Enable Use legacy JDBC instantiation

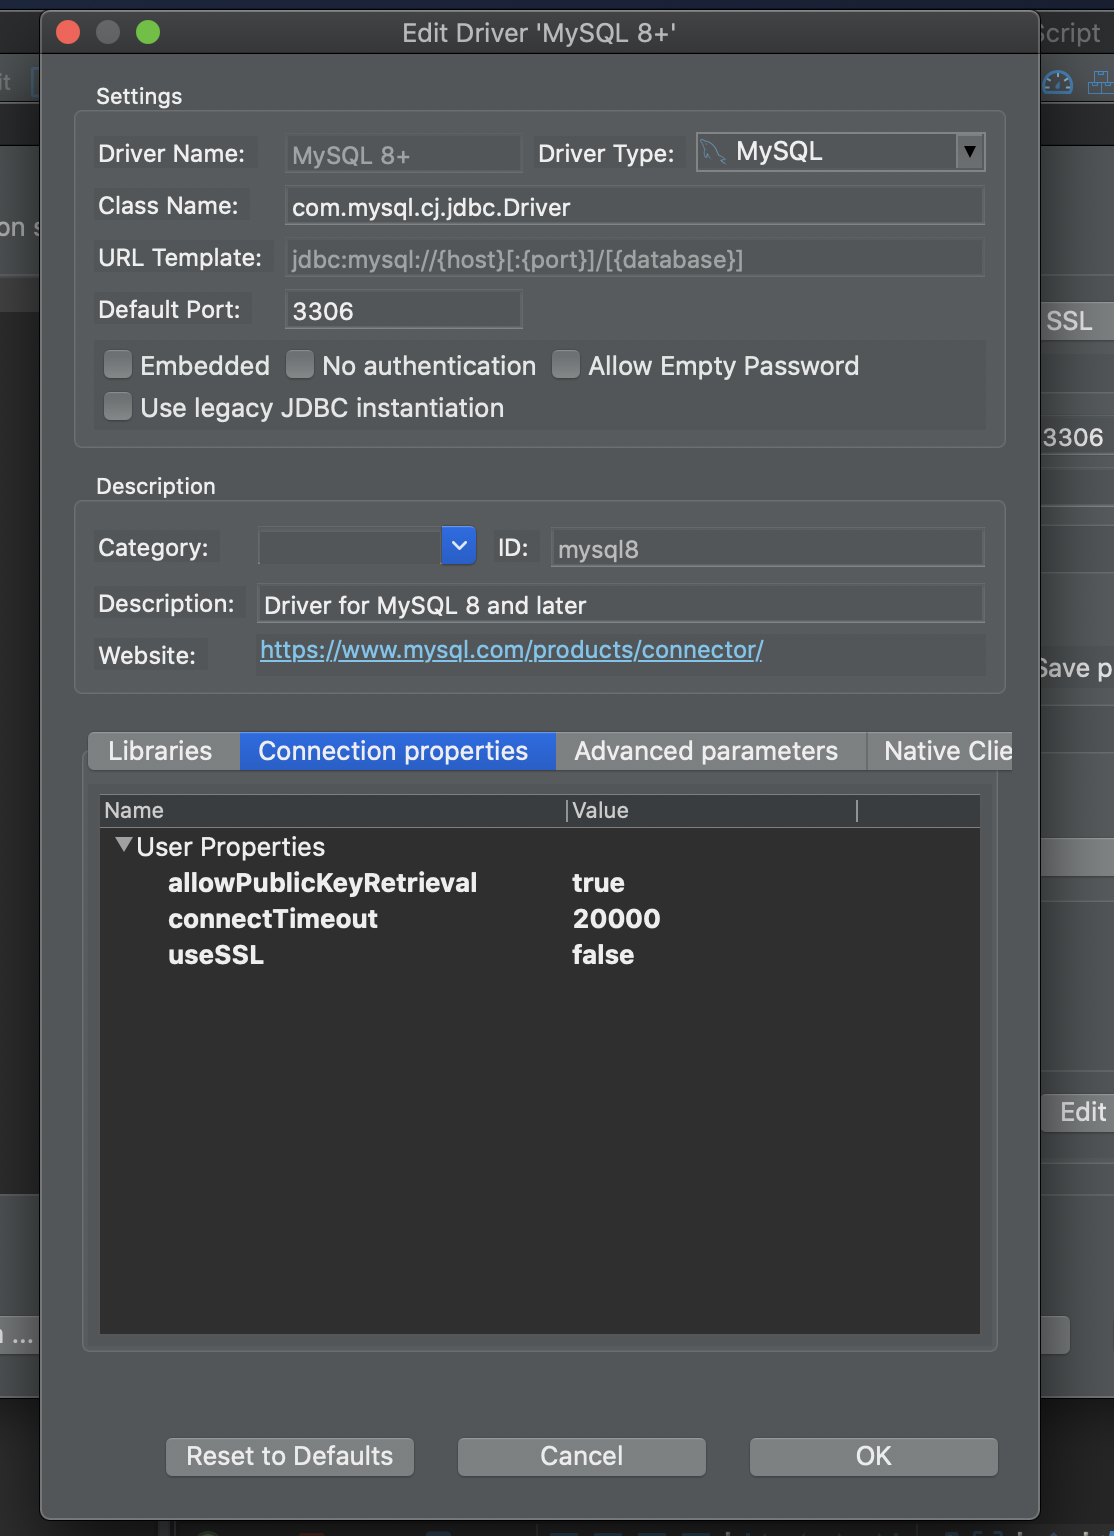pyautogui.click(x=118, y=407)
